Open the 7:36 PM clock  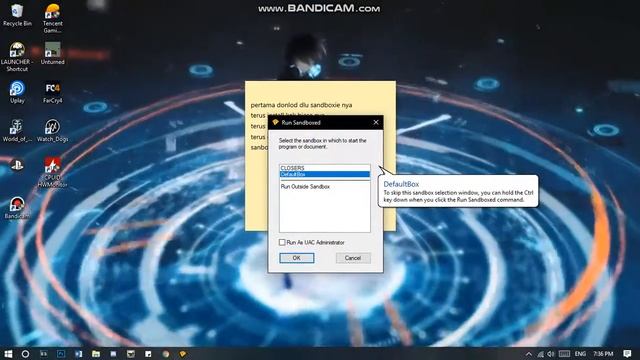point(603,354)
